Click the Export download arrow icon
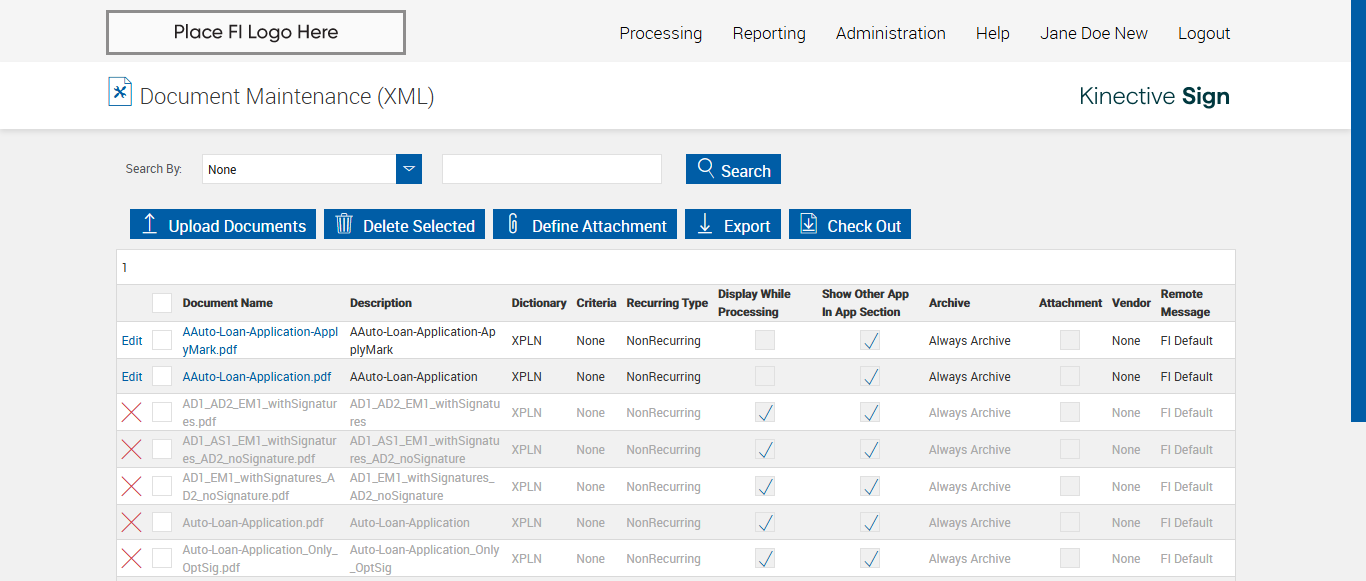 (x=705, y=224)
